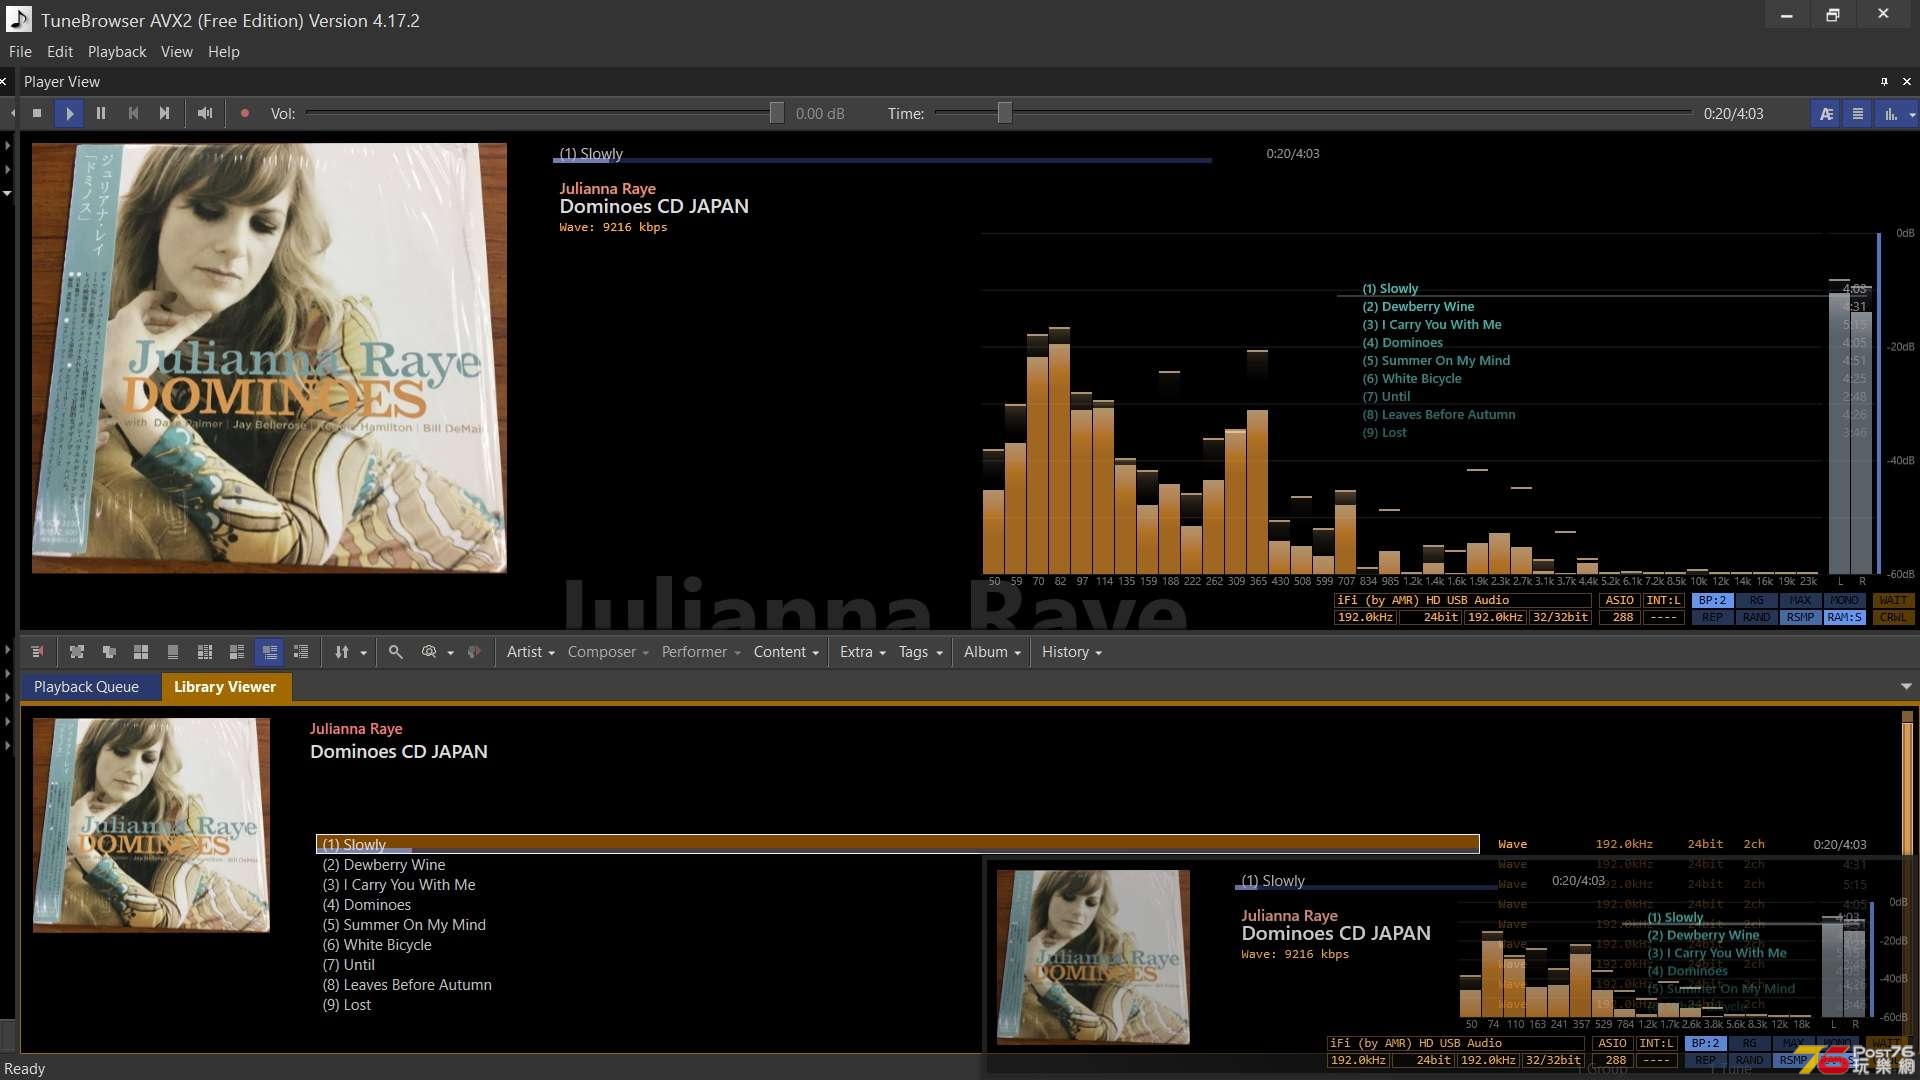Skip to the next track
Image resolution: width=1920 pixels, height=1080 pixels.
coord(165,113)
